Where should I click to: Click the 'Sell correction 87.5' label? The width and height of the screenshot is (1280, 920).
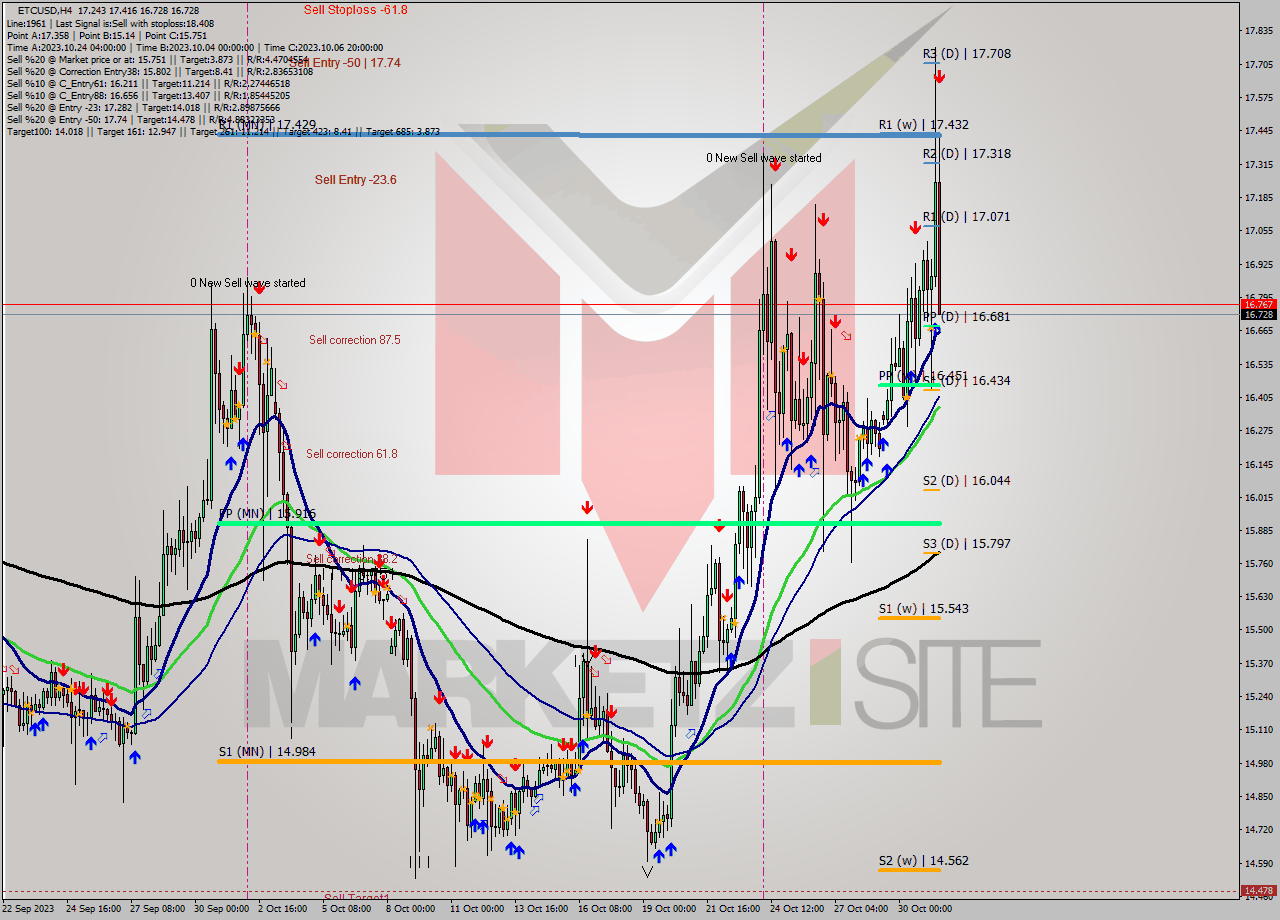354,340
